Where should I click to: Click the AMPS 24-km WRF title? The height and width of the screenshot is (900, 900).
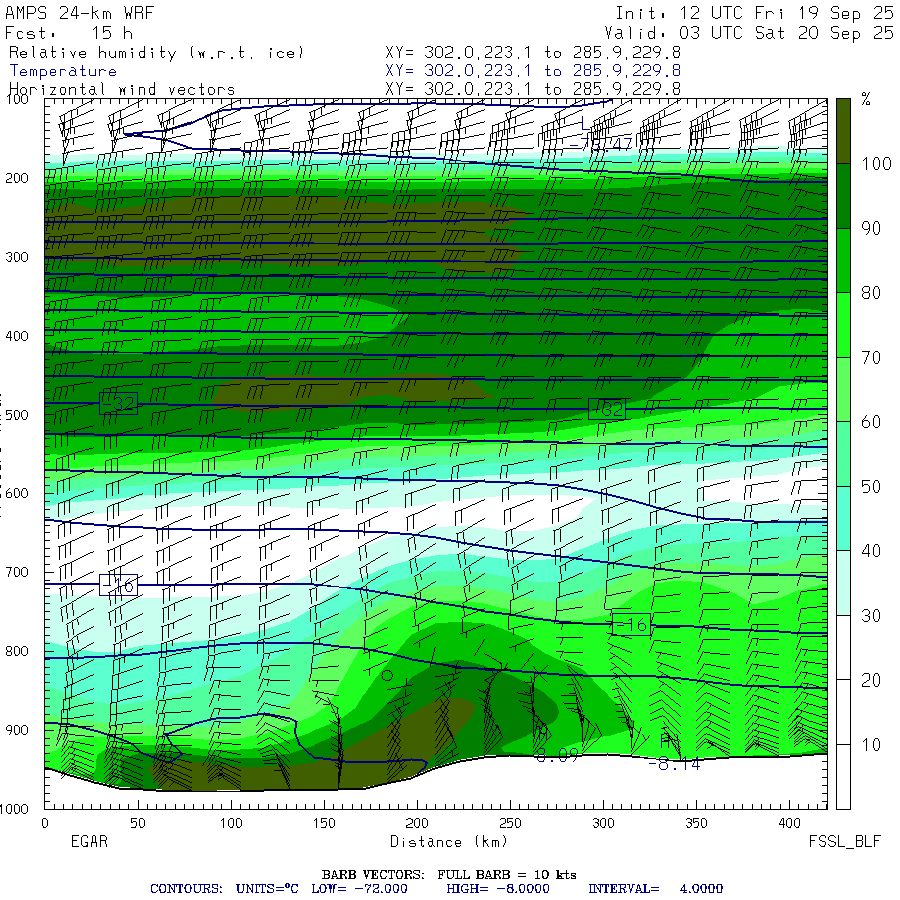pos(79,13)
